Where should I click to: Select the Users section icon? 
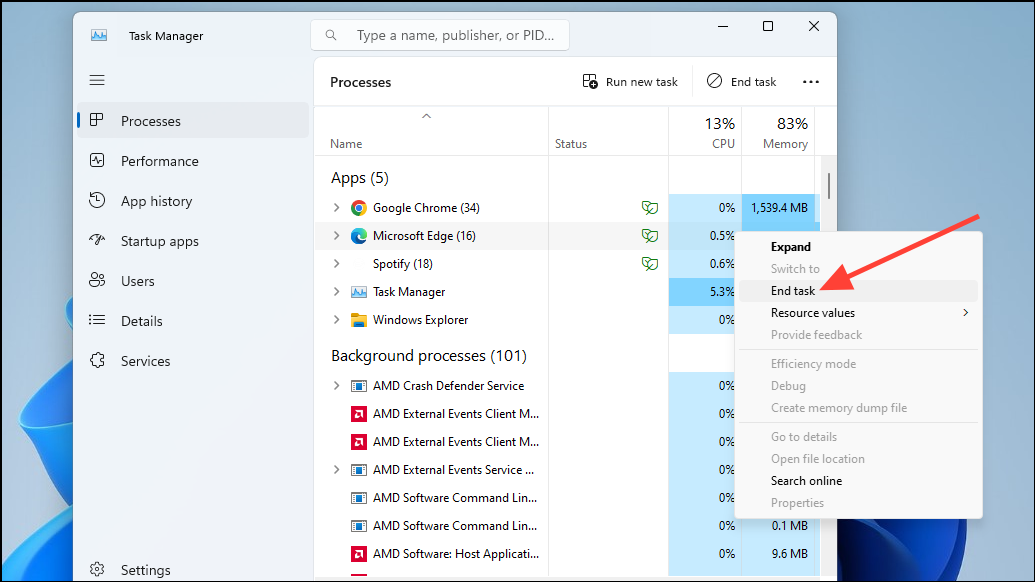point(97,281)
